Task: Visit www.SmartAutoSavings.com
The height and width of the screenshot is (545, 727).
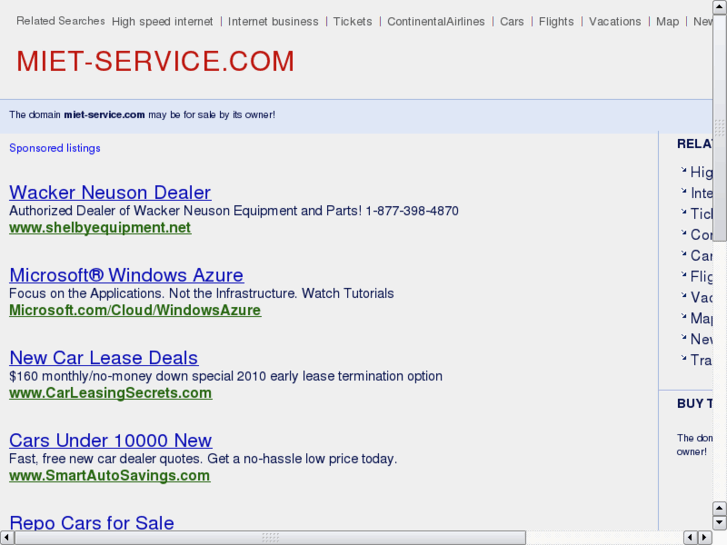Action: (x=109, y=475)
